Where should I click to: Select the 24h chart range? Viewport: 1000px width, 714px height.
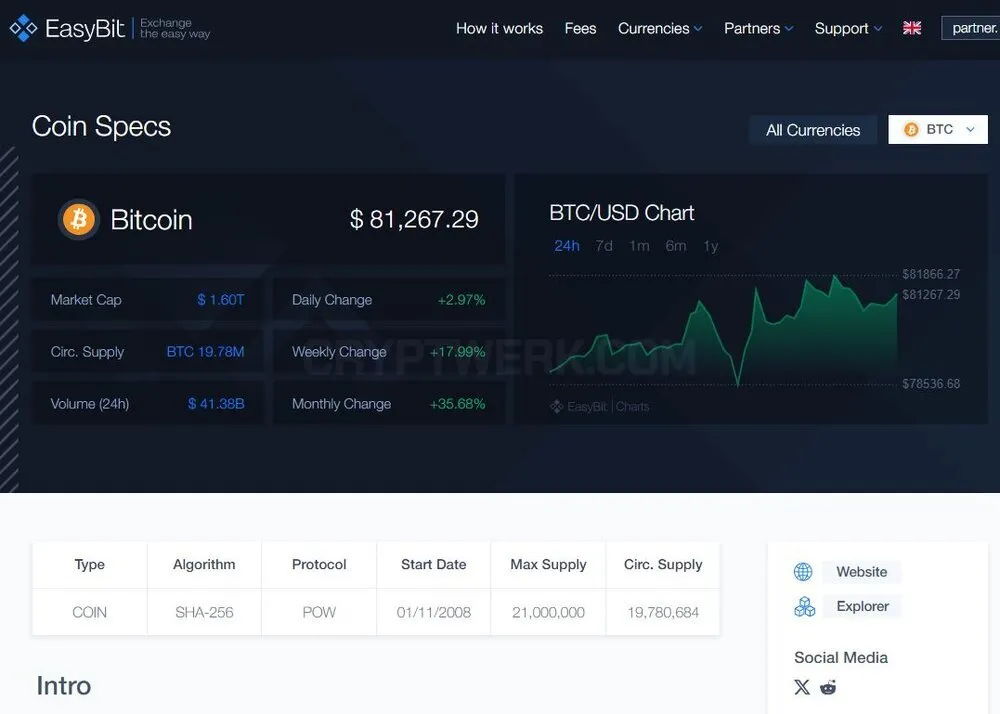(567, 245)
